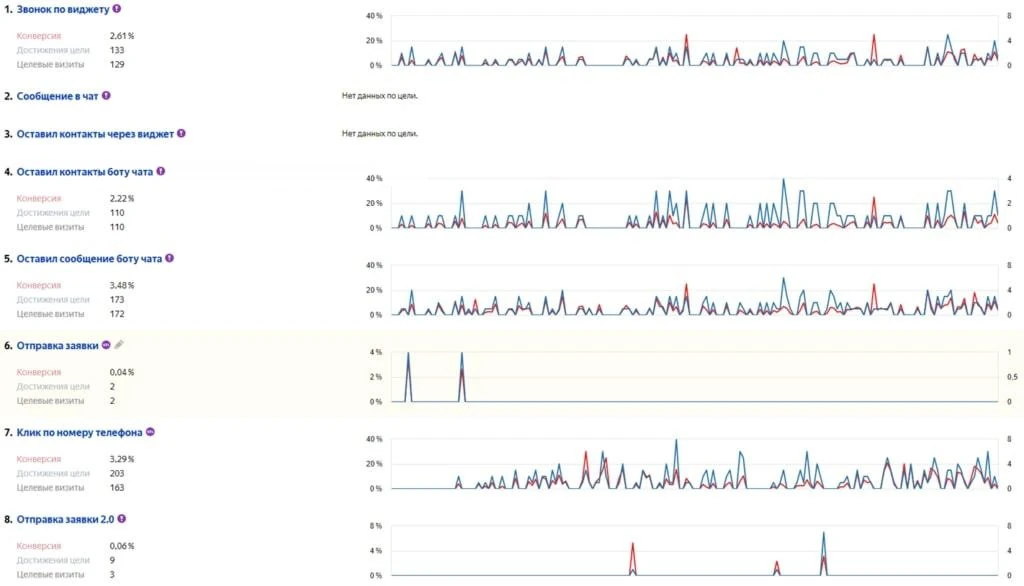Screen dimensions: 1024x586
Task: Click purple badge icon next to 'Отправка заявки'
Action: coord(106,345)
